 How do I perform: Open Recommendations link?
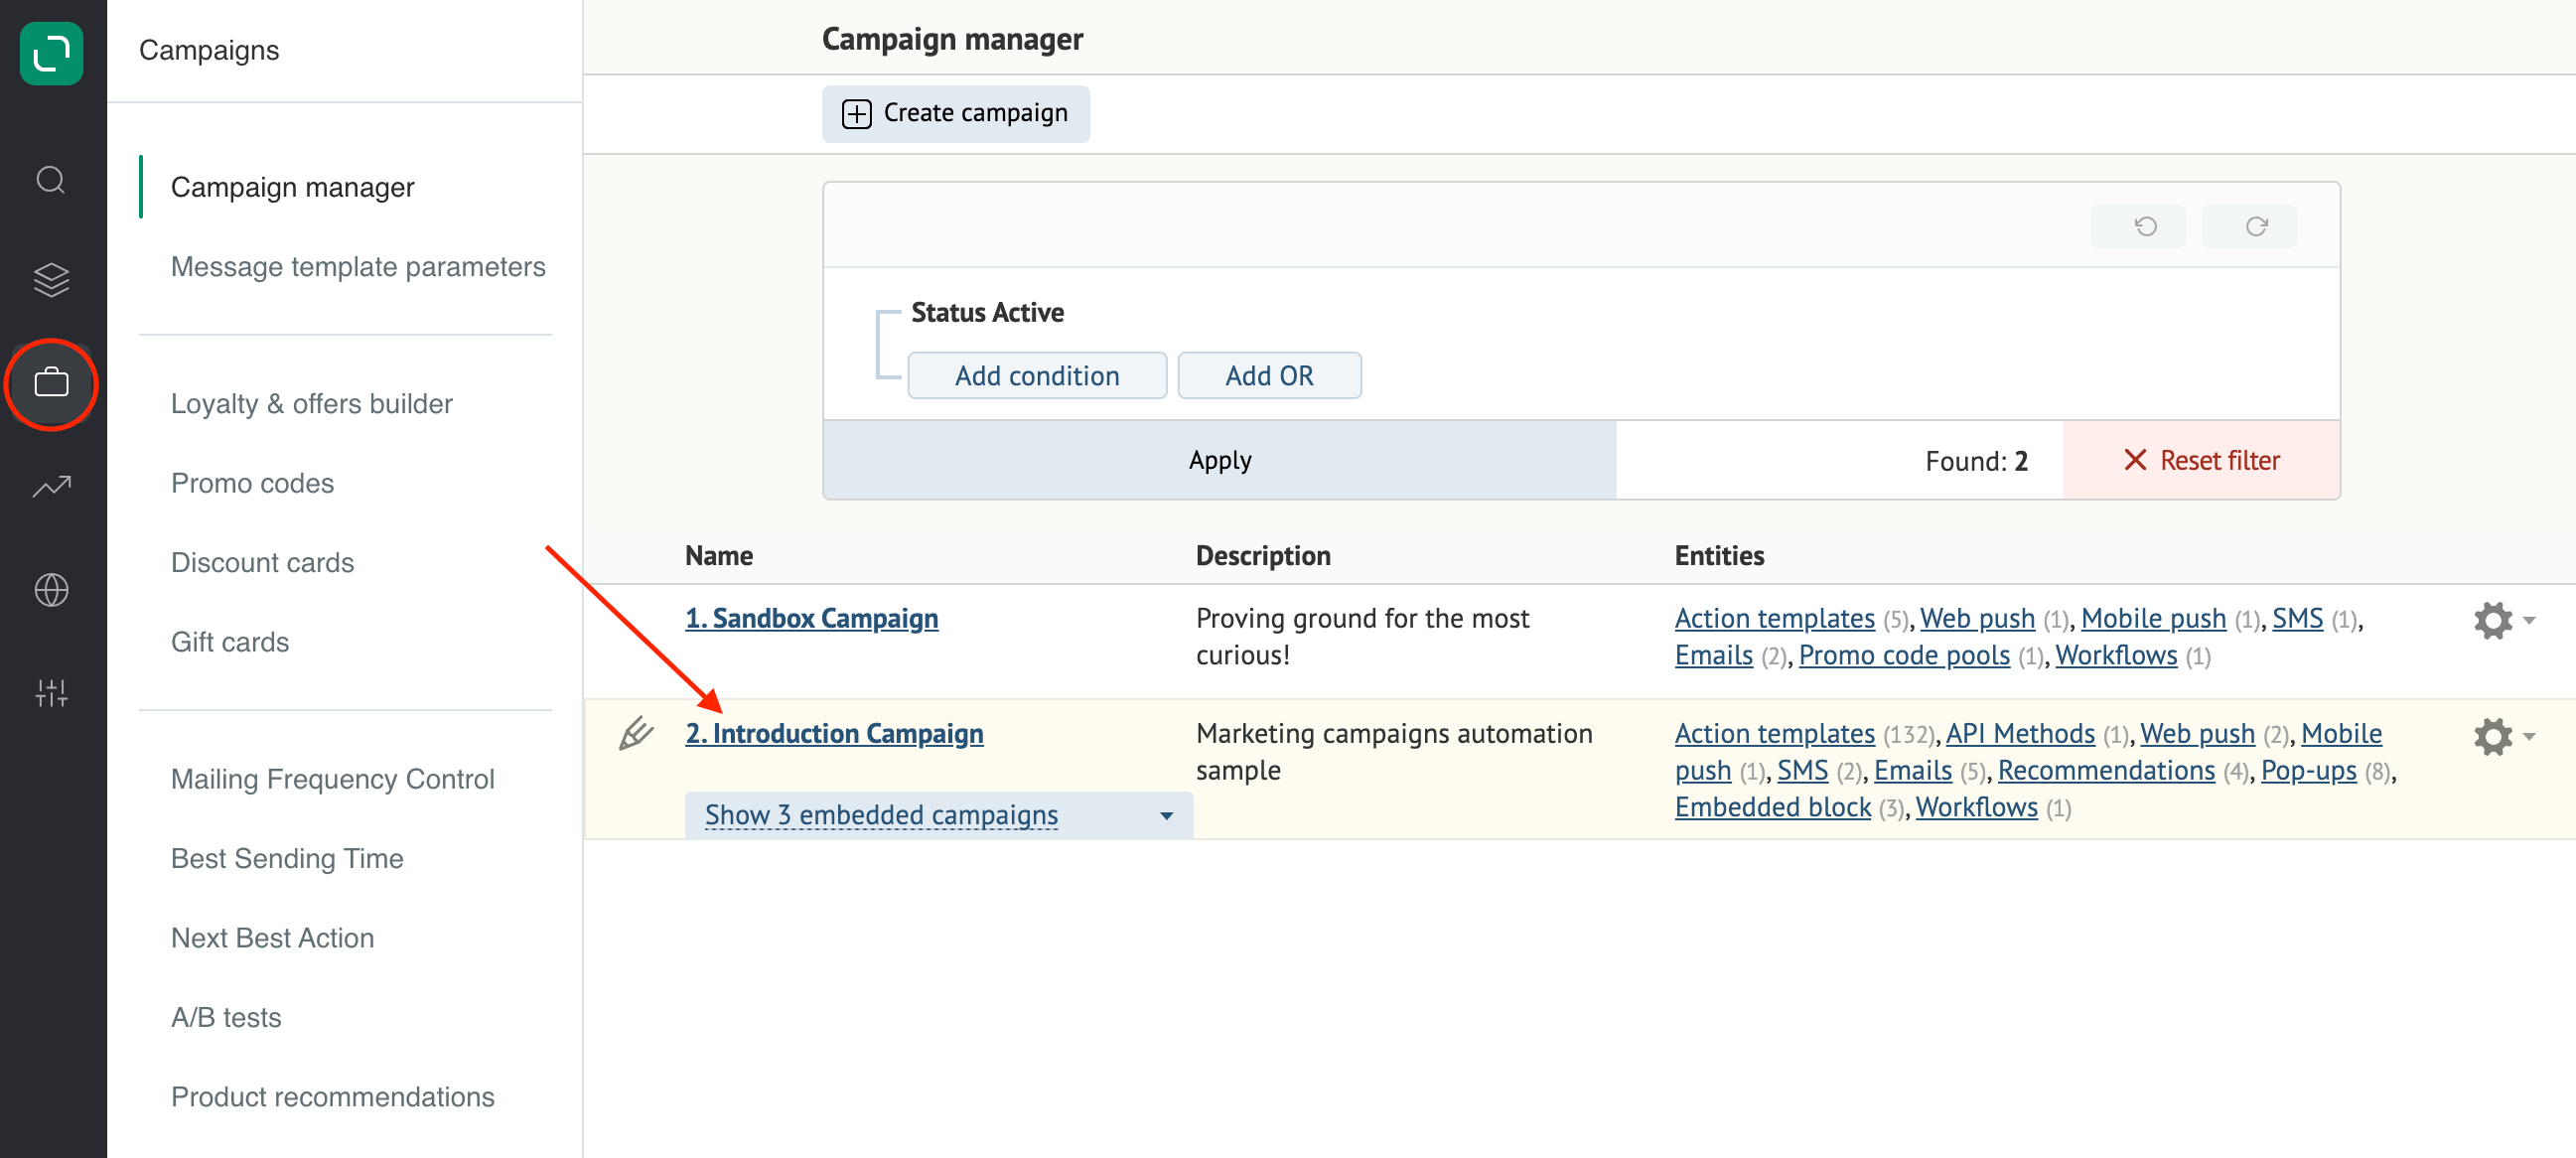[x=2105, y=770]
